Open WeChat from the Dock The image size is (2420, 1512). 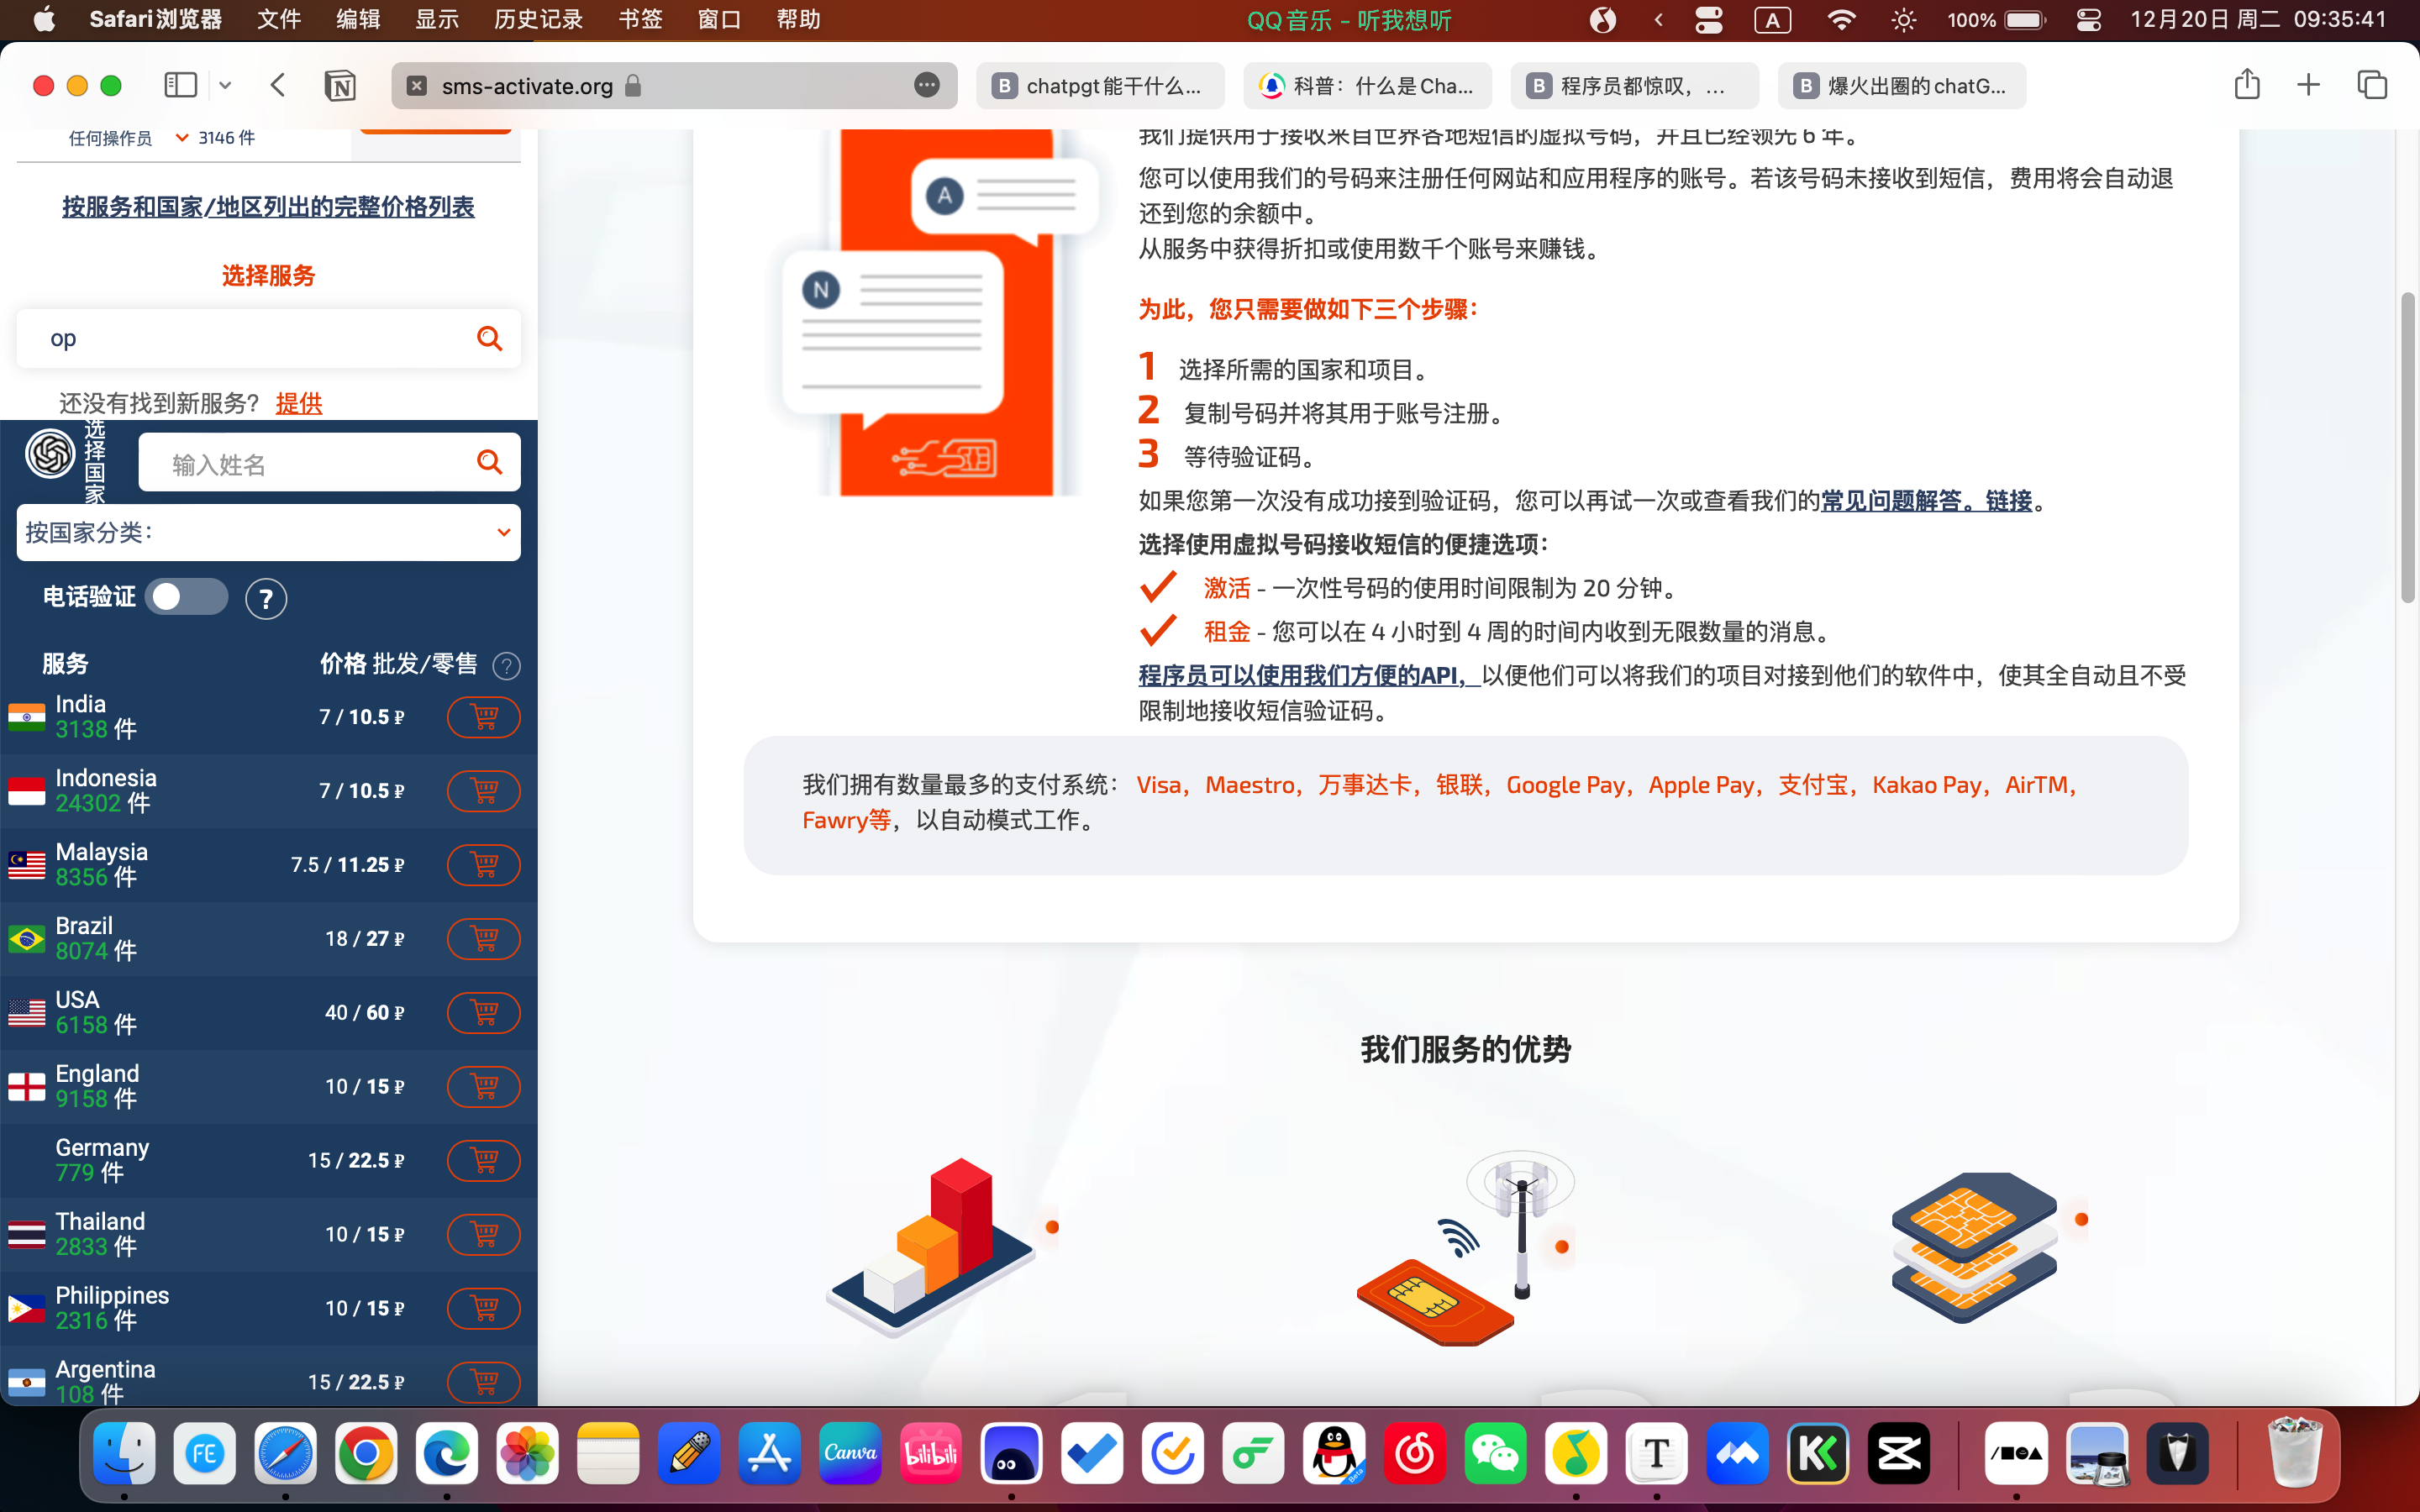1495,1453
